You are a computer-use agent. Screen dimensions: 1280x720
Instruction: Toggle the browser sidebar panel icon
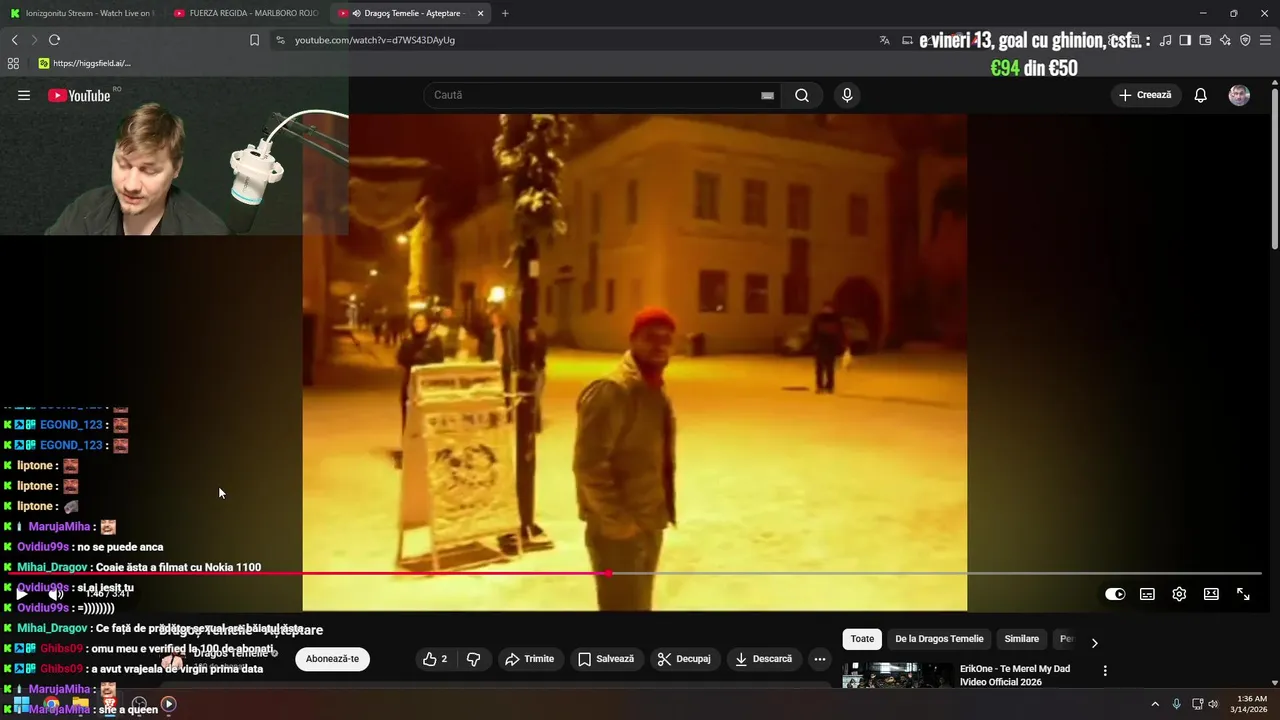[x=1185, y=40]
